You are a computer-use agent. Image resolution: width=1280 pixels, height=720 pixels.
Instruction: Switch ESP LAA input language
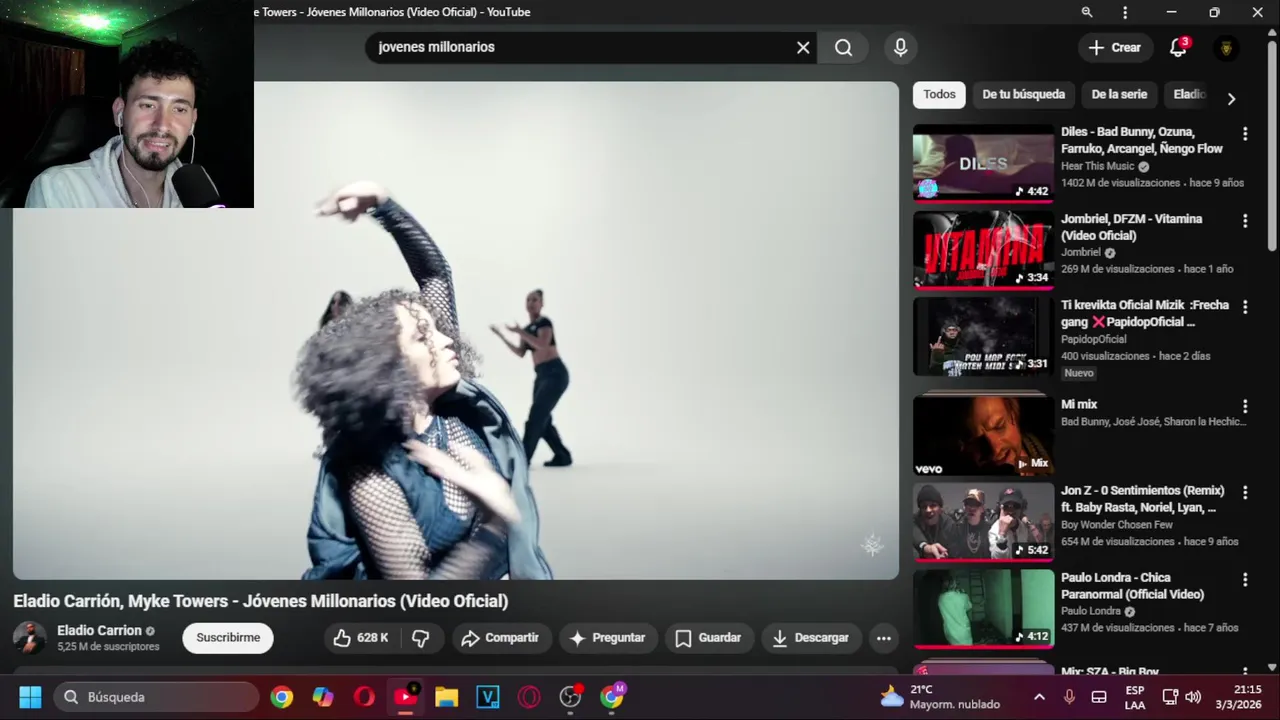pos(1135,697)
